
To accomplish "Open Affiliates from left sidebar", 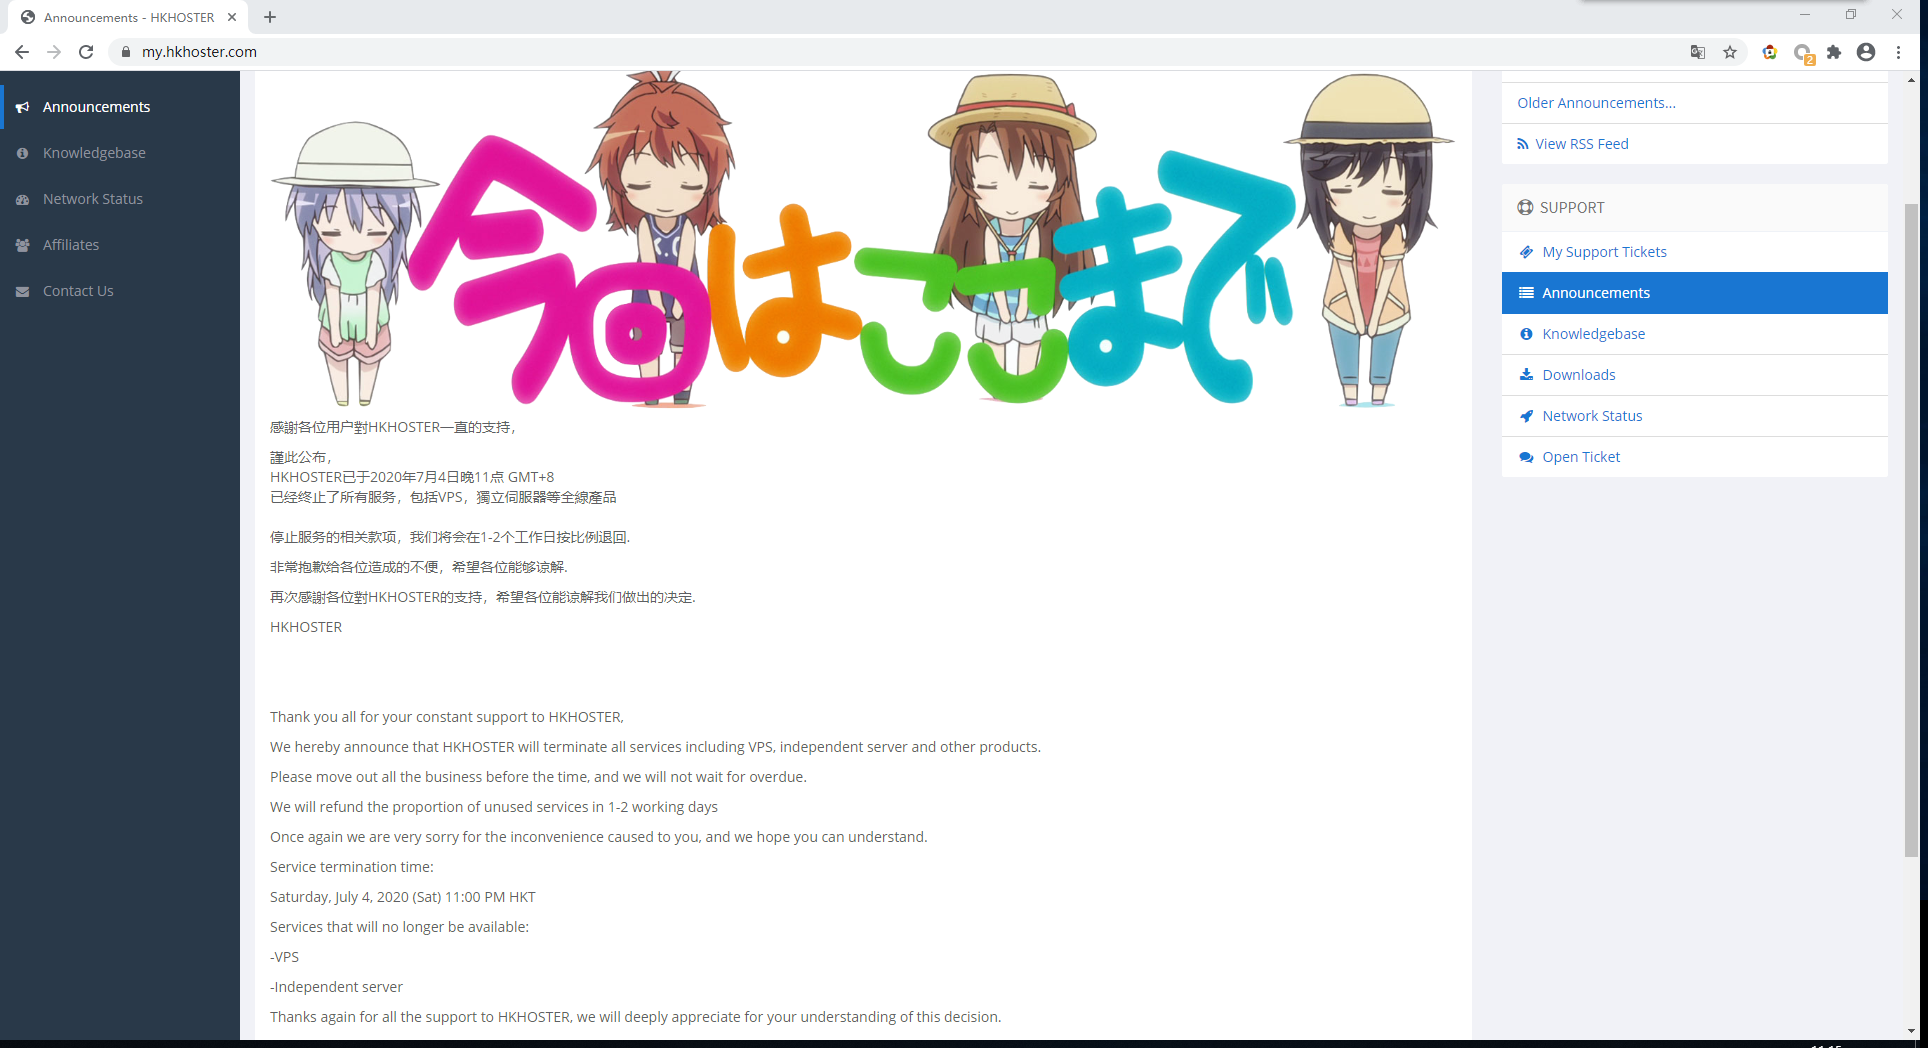I will [120, 245].
